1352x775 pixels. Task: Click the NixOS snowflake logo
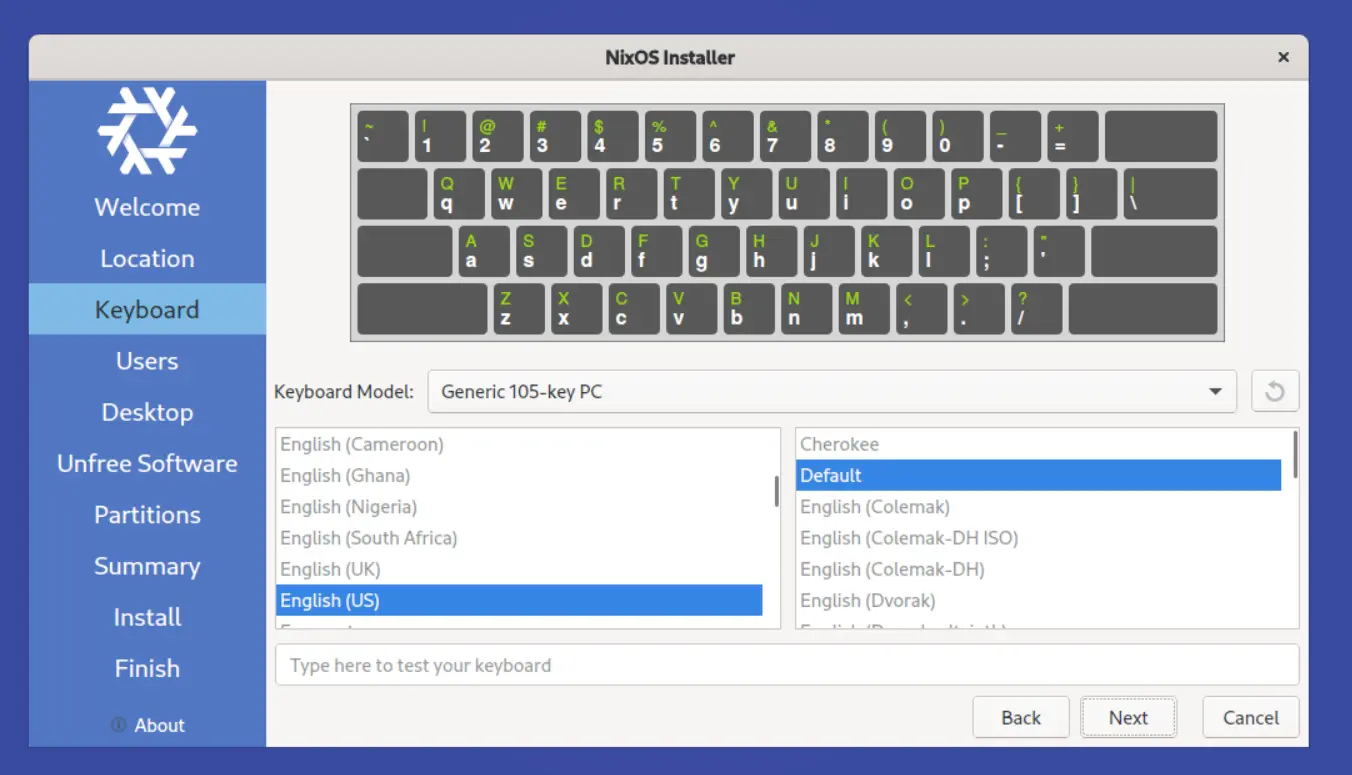click(147, 131)
